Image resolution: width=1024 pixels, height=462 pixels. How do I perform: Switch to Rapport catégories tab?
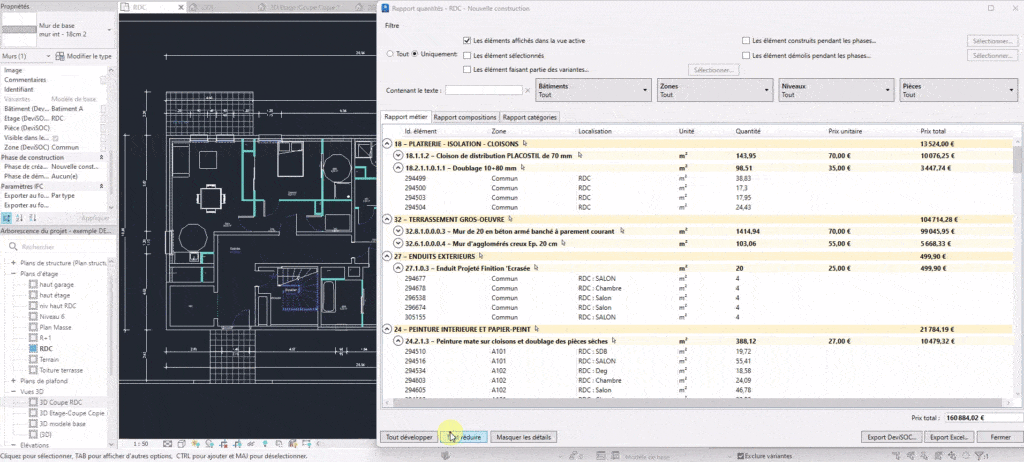529,118
